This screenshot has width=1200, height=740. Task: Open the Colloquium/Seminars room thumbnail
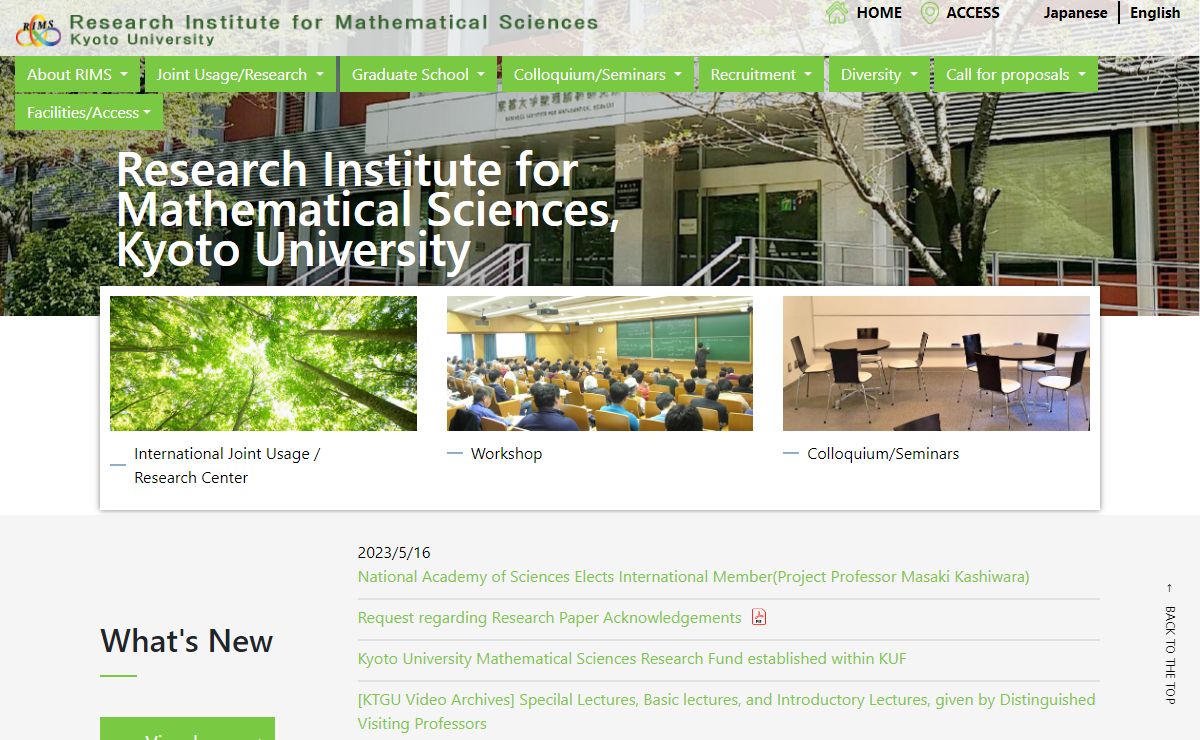[936, 363]
